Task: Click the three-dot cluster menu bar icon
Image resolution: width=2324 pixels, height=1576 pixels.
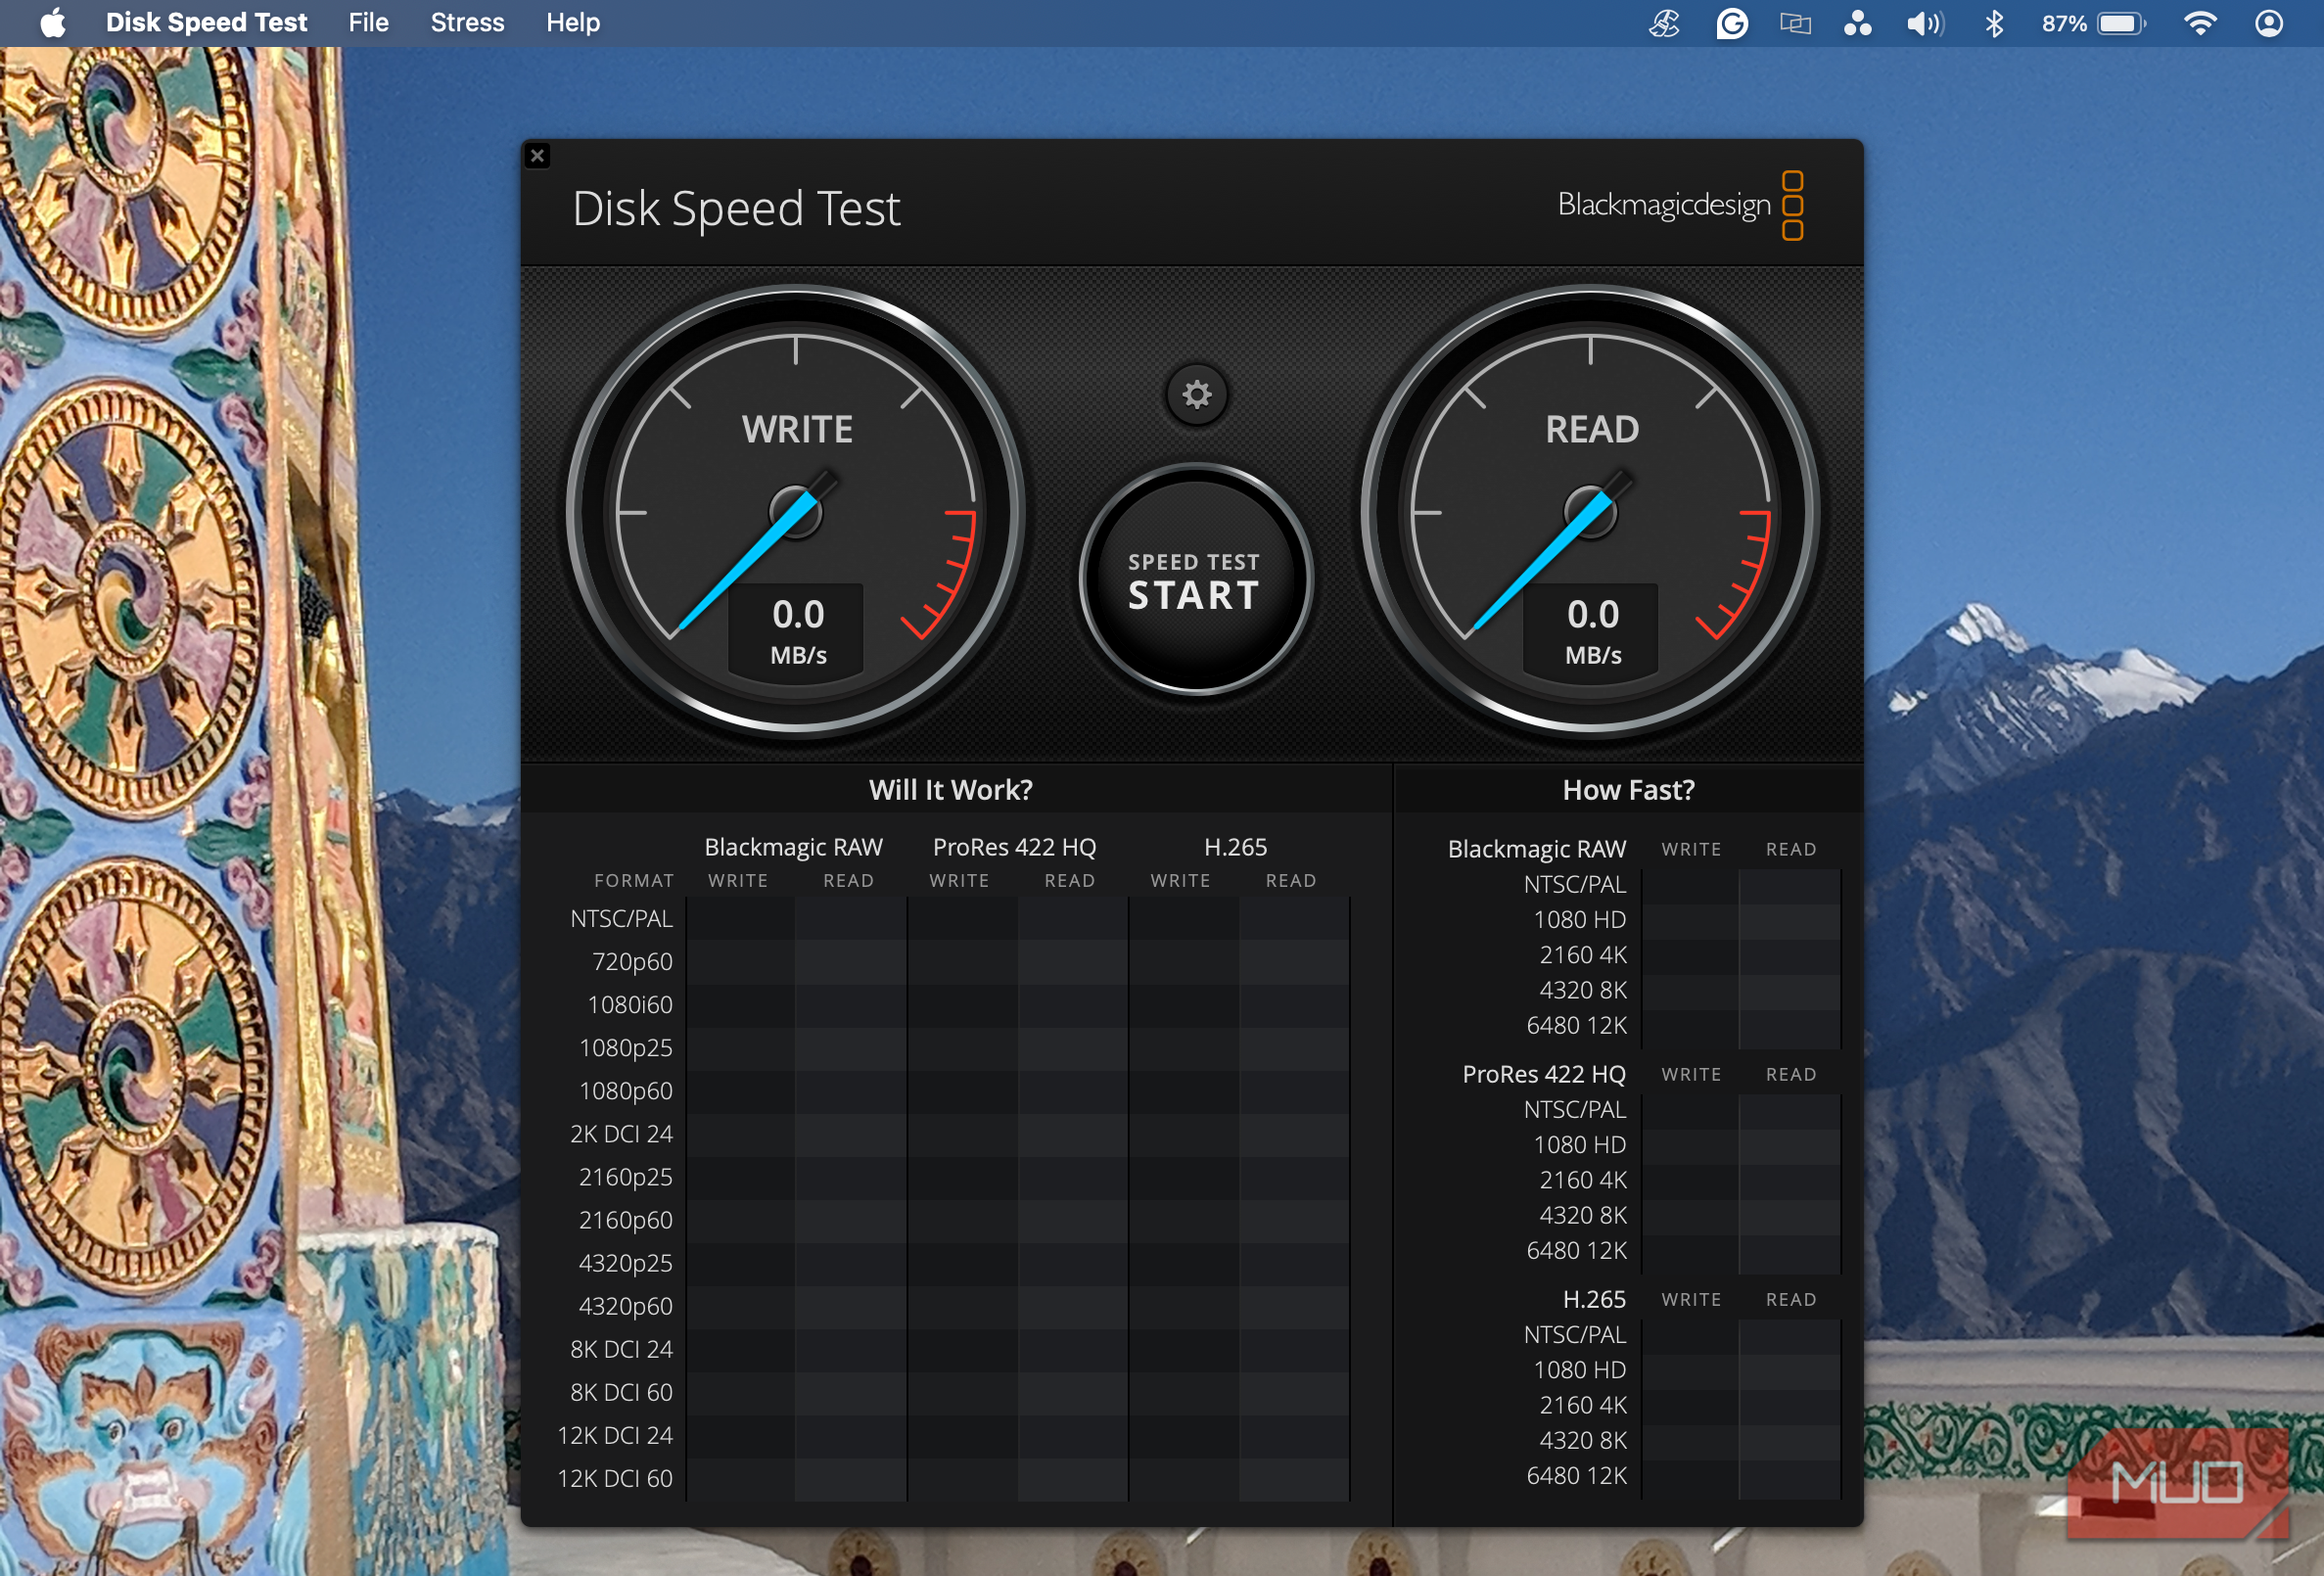Action: point(1857,23)
